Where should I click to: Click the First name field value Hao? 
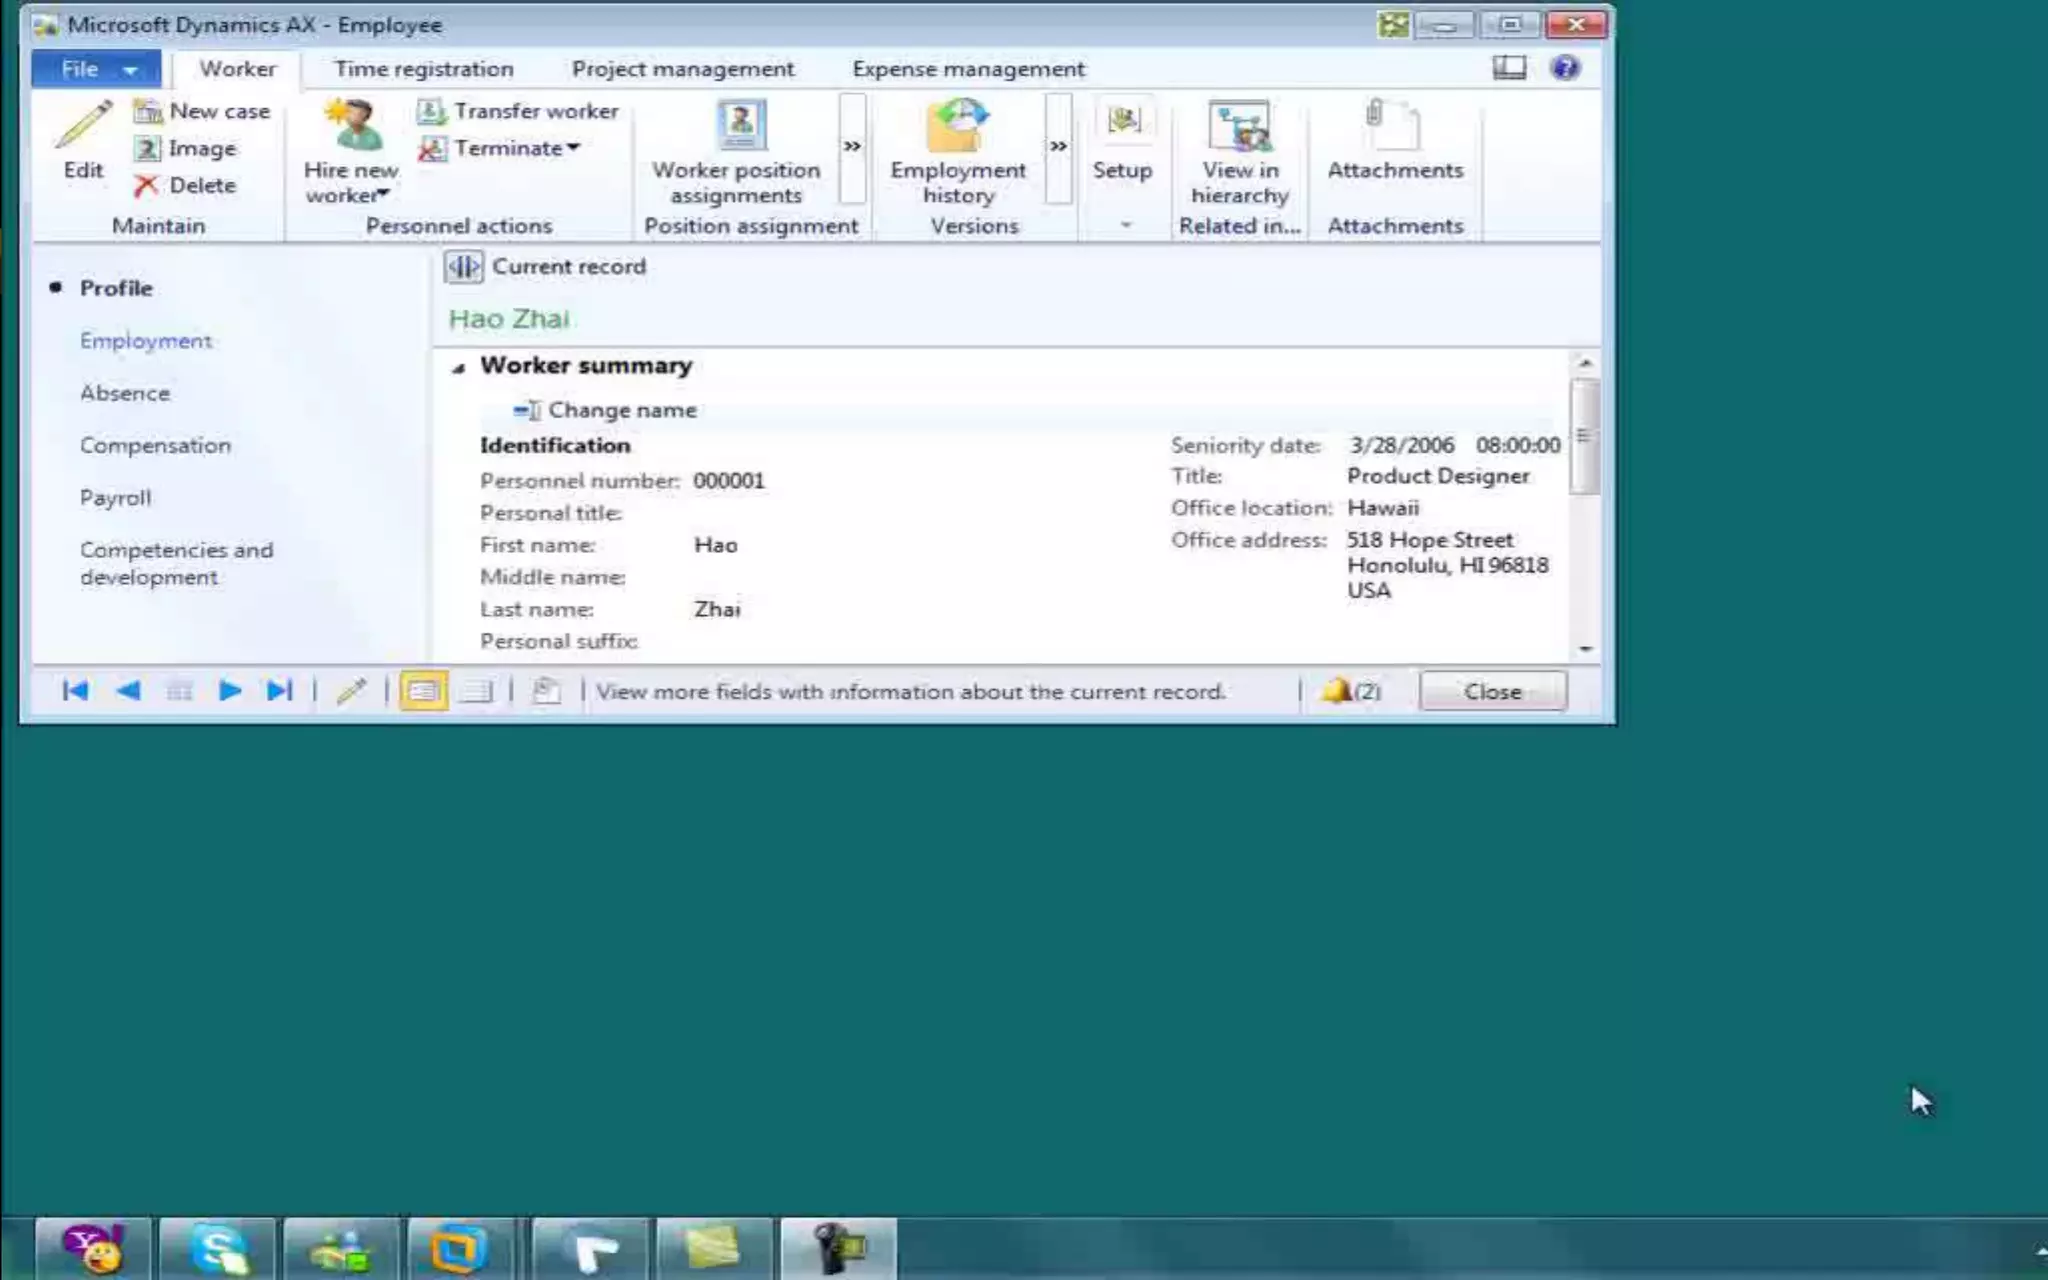[716, 545]
